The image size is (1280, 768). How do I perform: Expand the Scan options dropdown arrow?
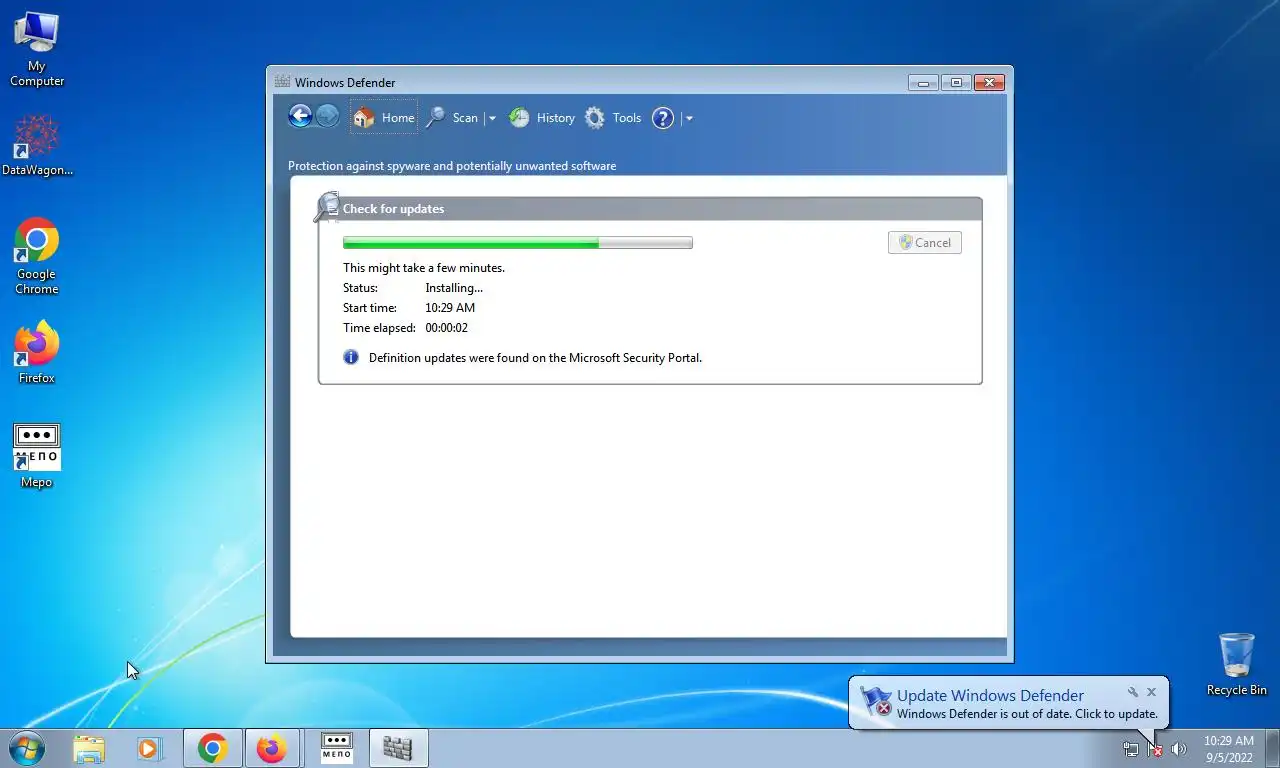tap(492, 118)
